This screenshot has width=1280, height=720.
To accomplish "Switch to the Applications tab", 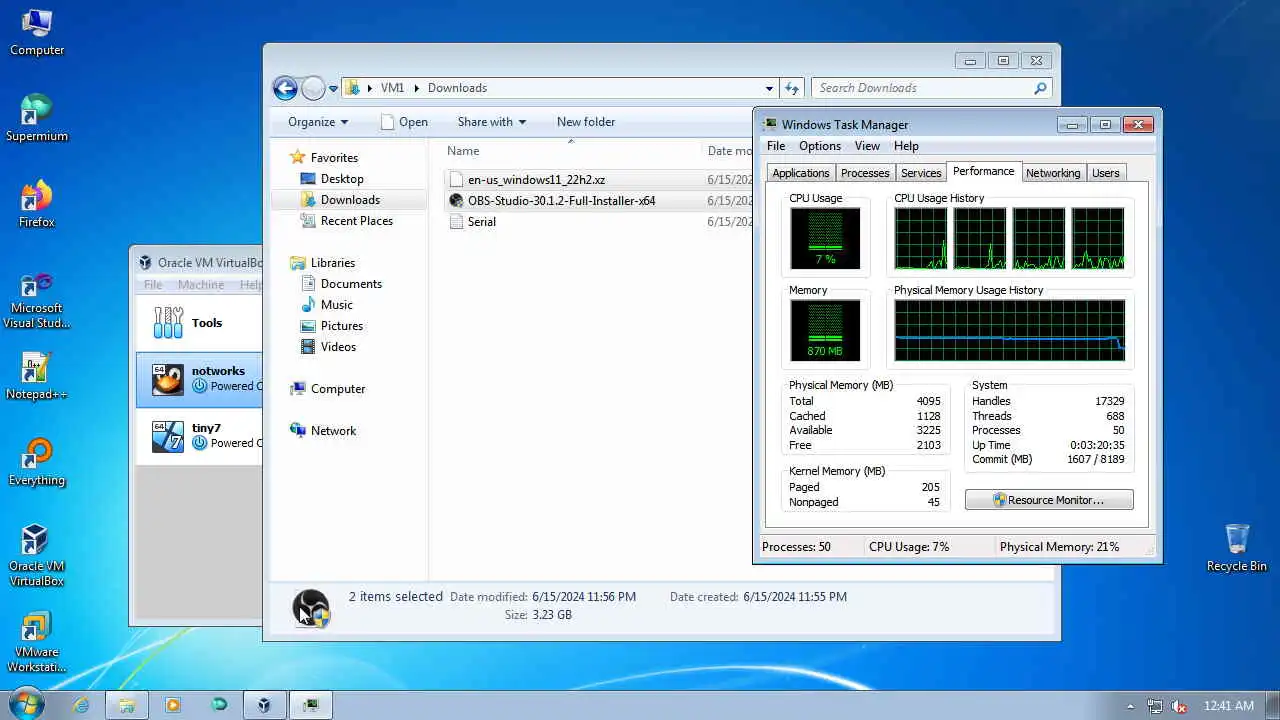I will [x=801, y=173].
